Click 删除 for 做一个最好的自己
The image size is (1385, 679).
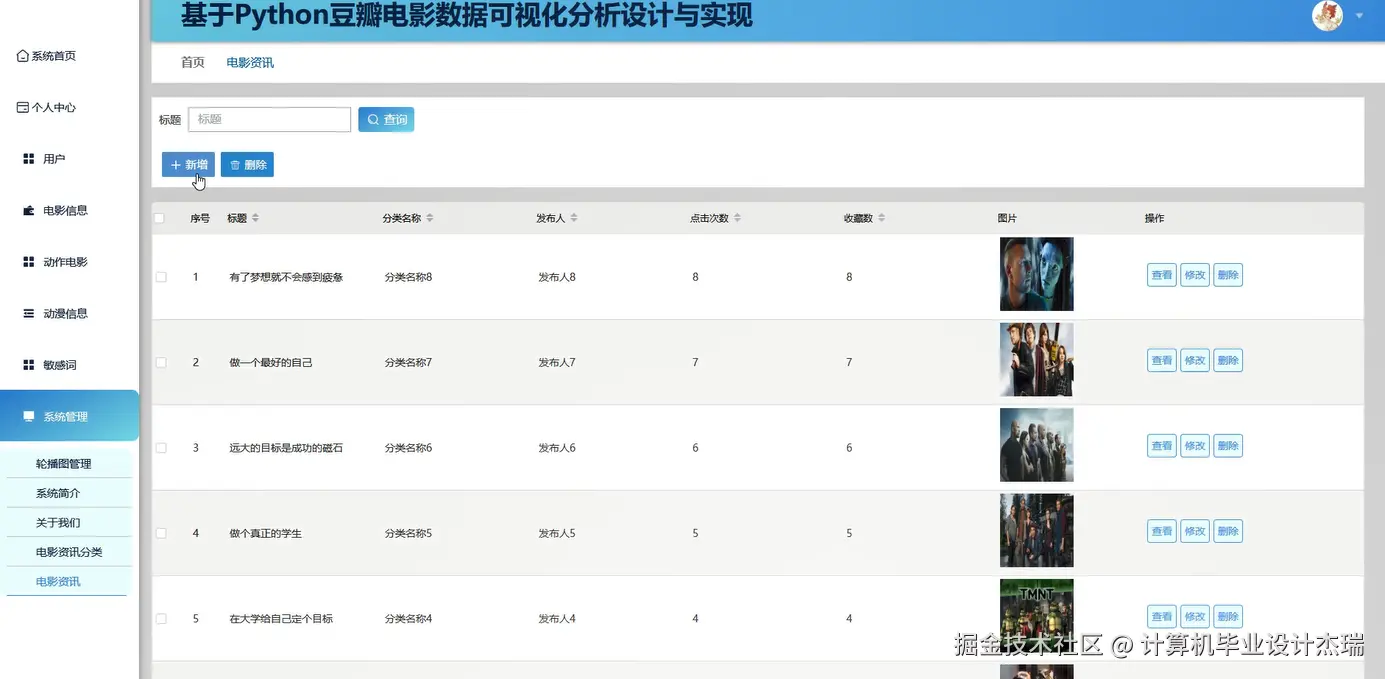(x=1228, y=360)
